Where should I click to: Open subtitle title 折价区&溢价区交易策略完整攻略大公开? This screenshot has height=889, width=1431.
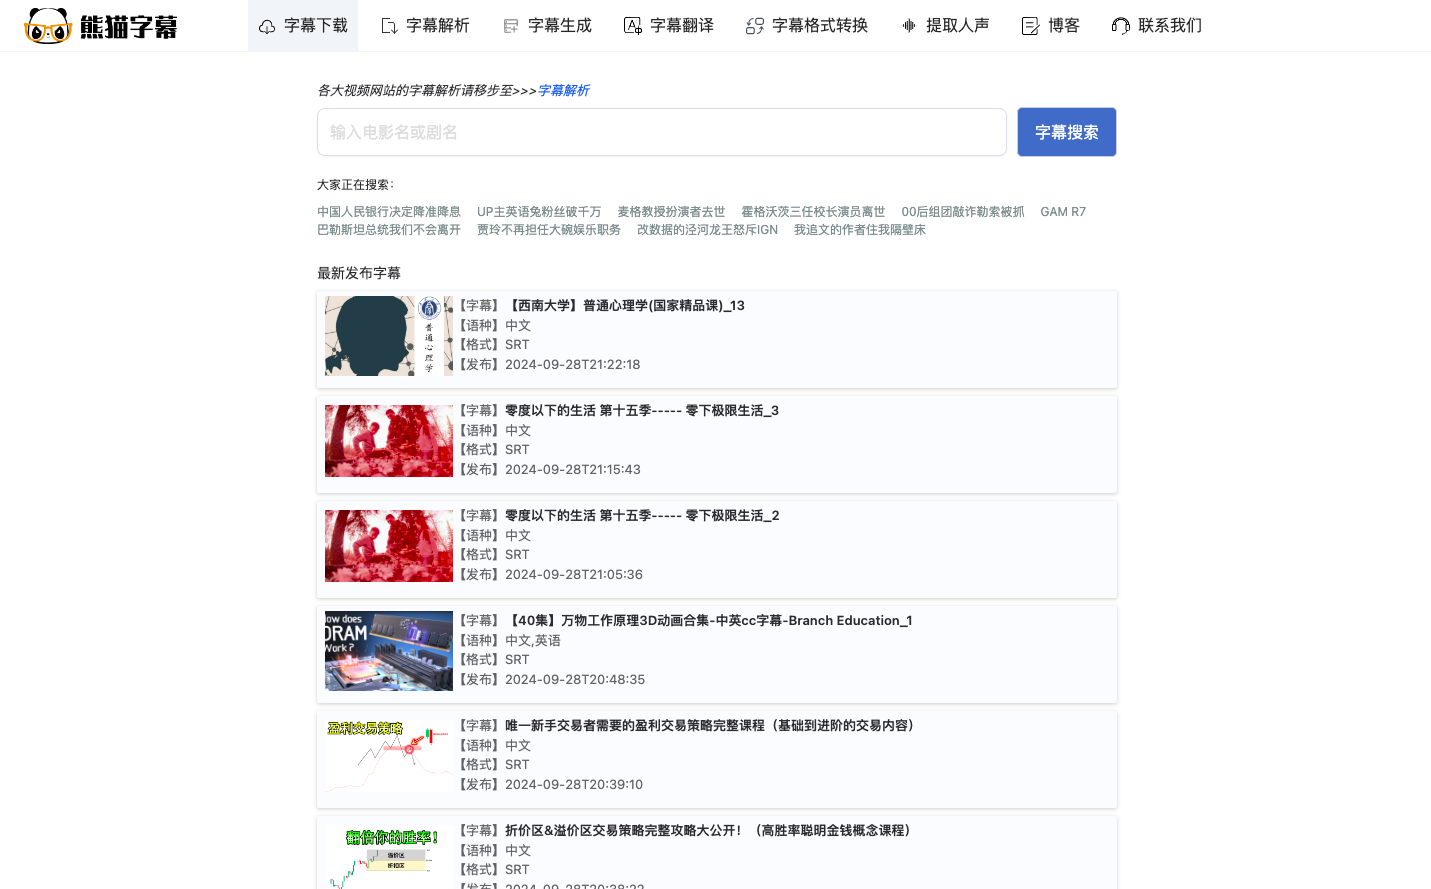(710, 831)
